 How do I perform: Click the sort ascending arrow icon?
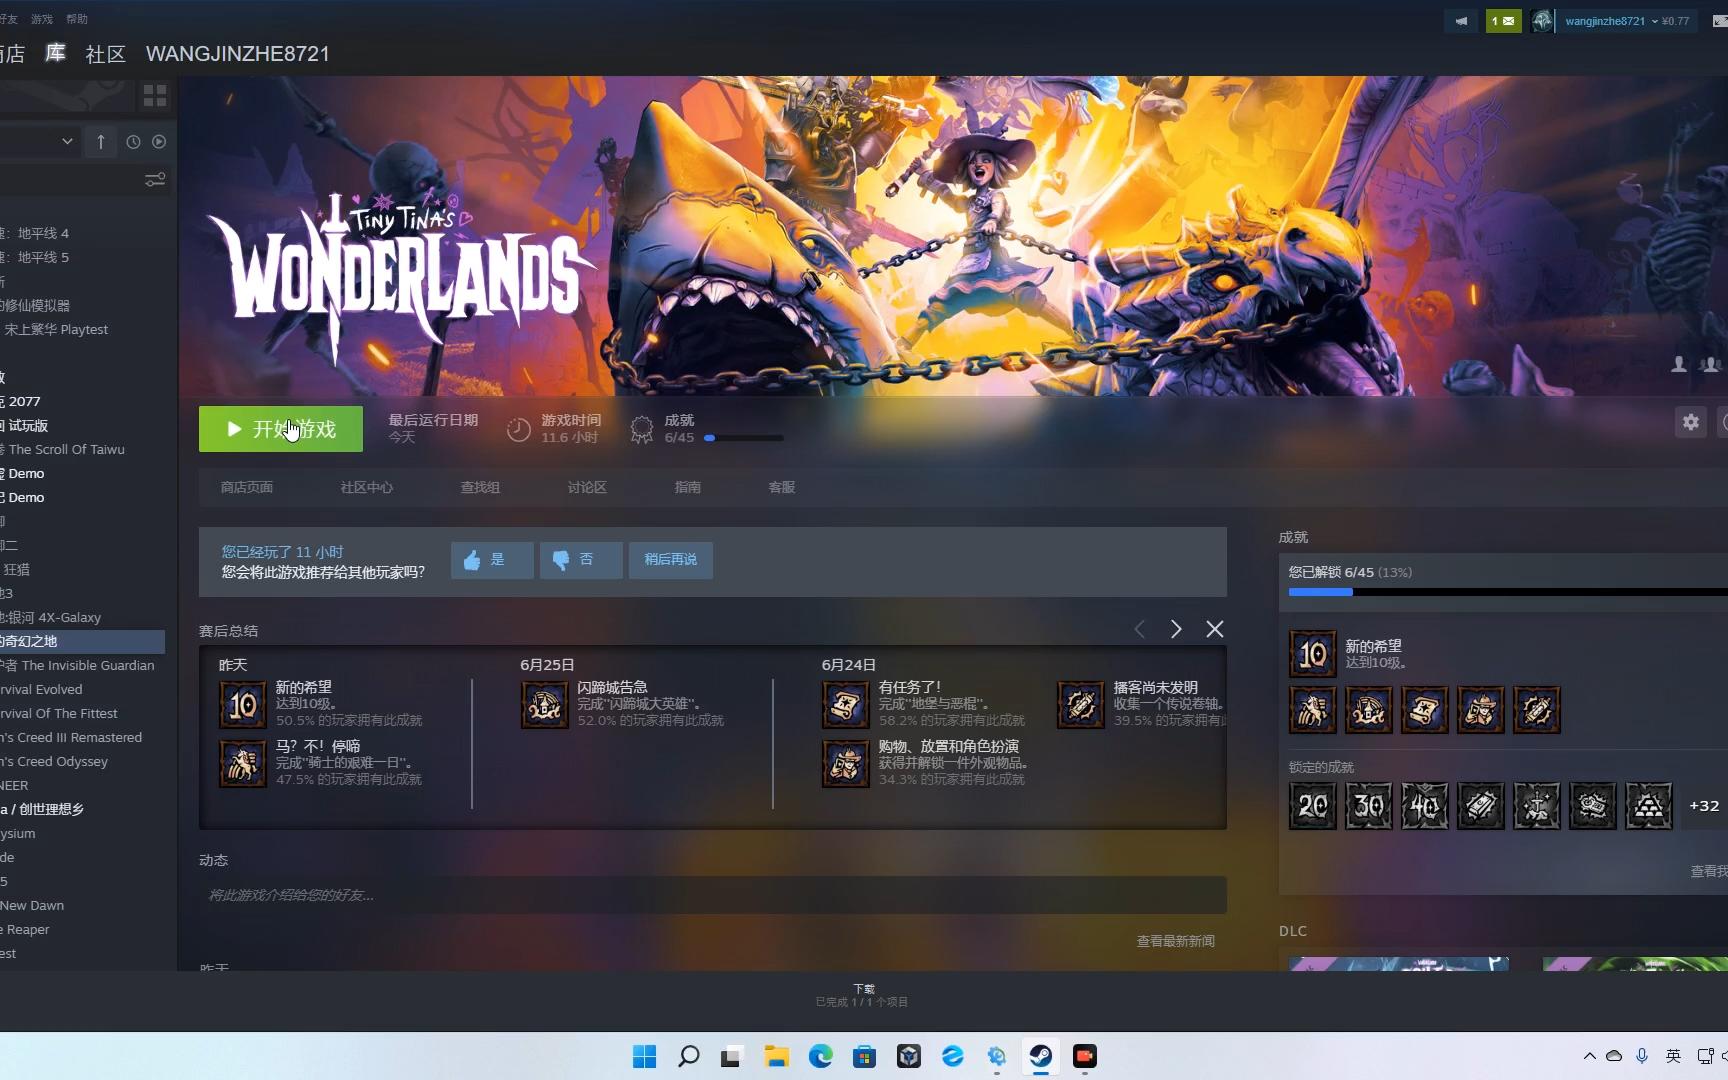pyautogui.click(x=101, y=142)
